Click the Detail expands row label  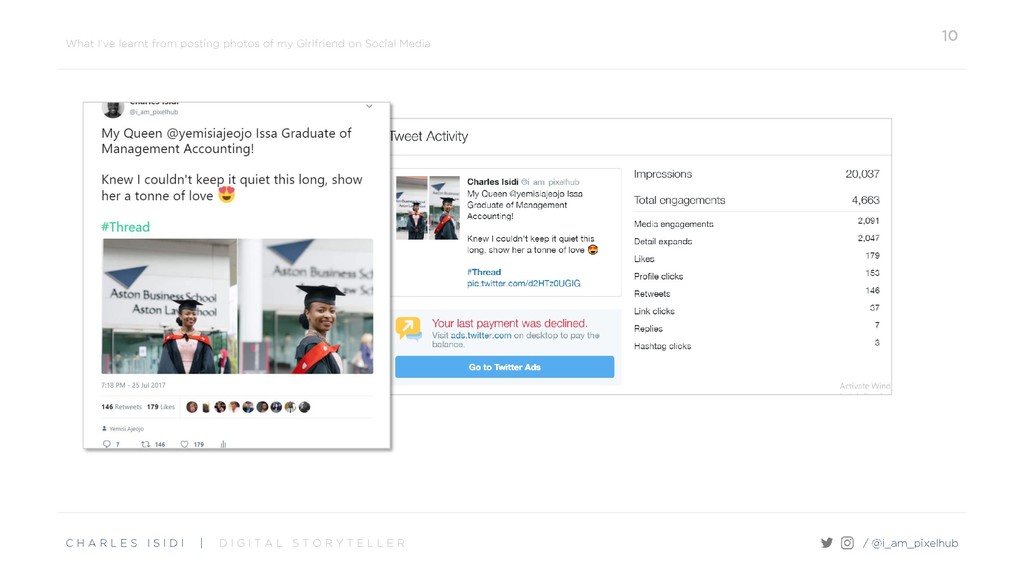coord(663,242)
